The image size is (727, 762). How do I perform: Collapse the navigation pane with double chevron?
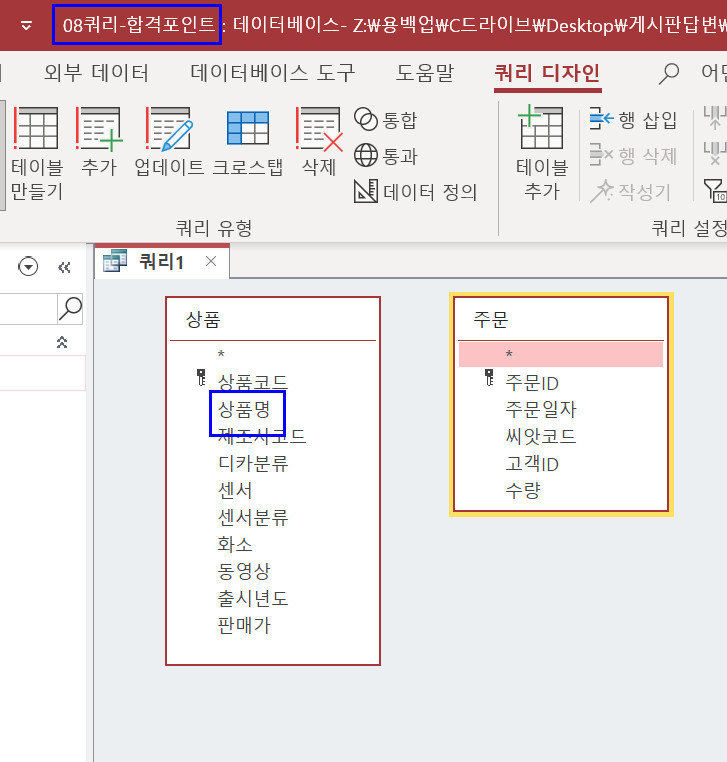[x=64, y=267]
